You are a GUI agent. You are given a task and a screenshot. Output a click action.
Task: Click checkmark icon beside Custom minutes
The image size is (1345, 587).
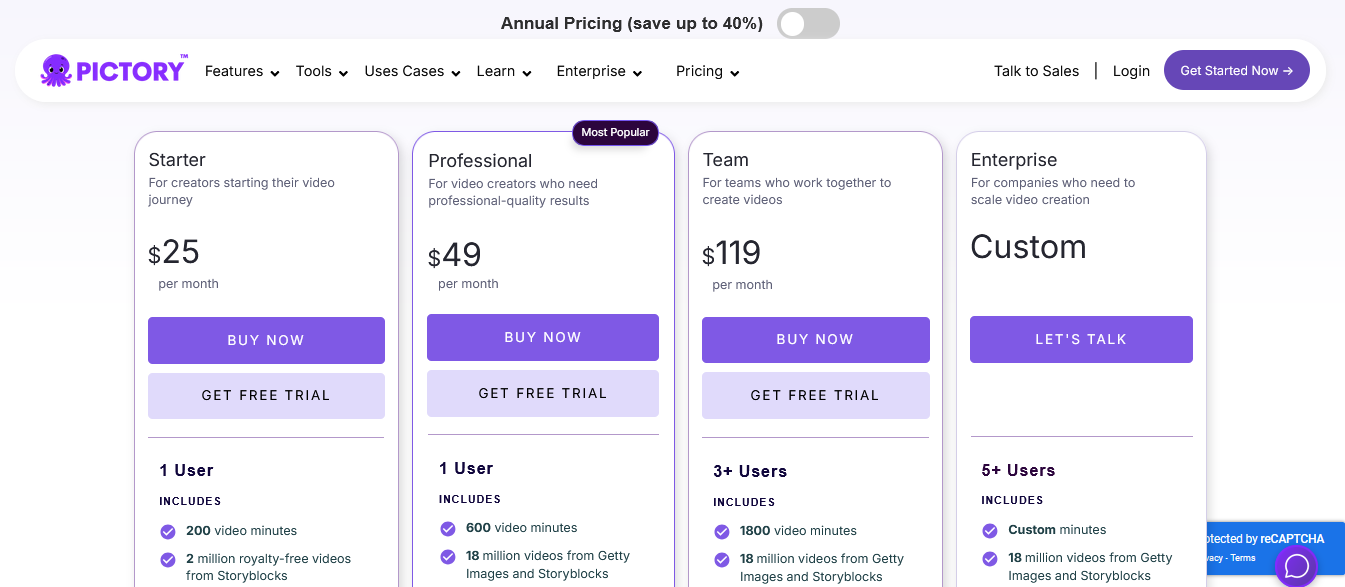point(990,530)
